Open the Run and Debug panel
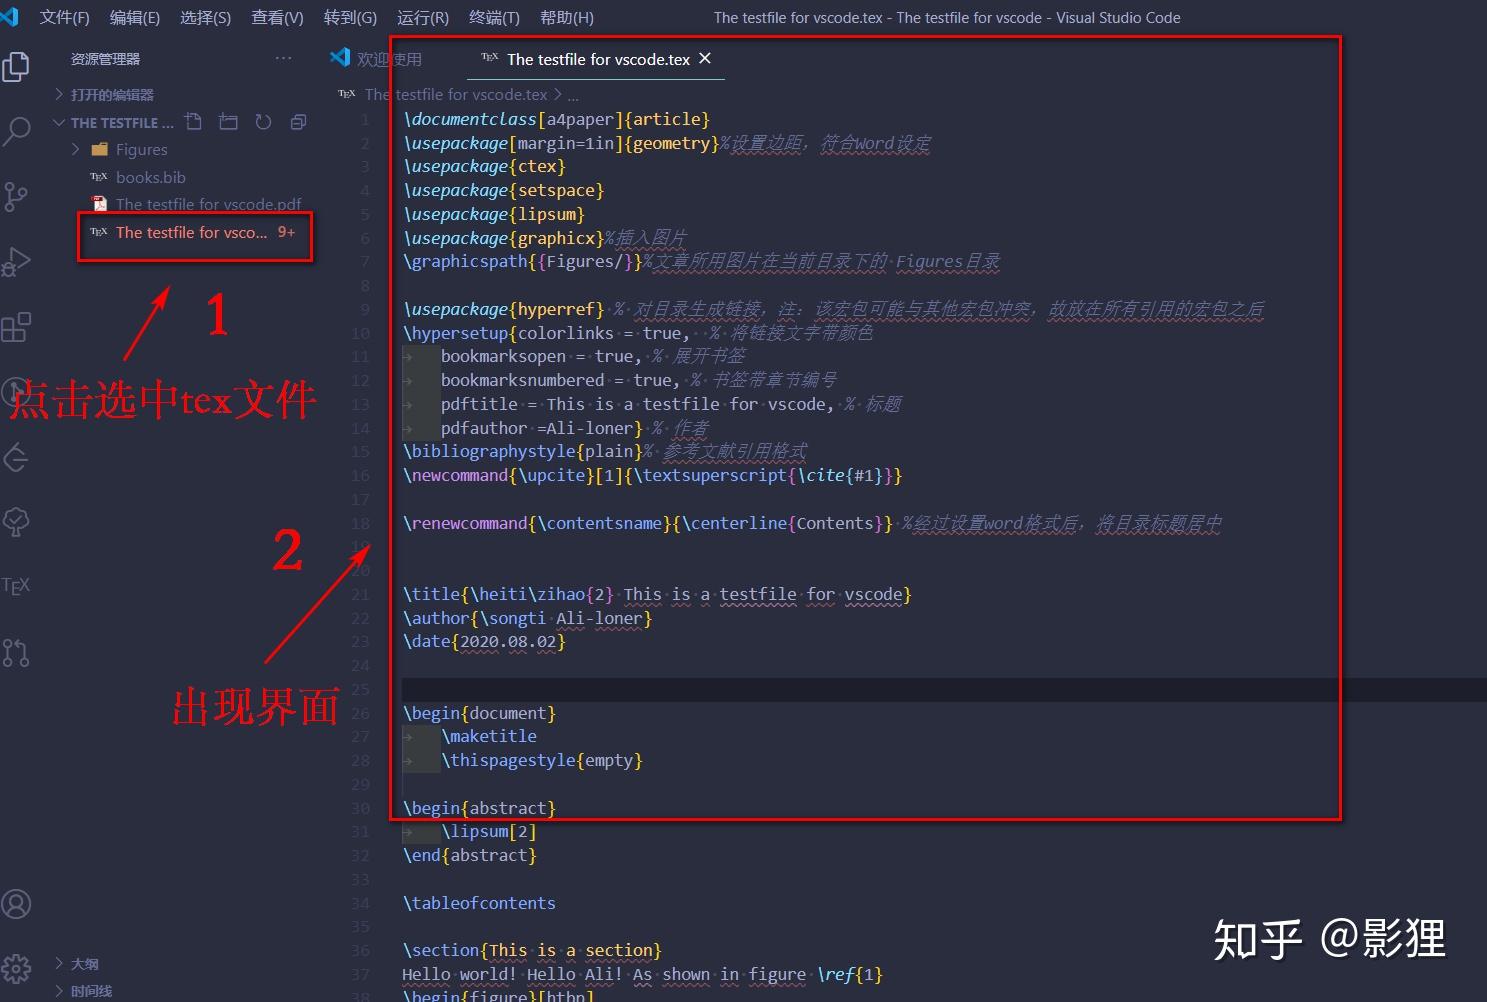Screen dimensions: 1487x1002 click(x=17, y=261)
